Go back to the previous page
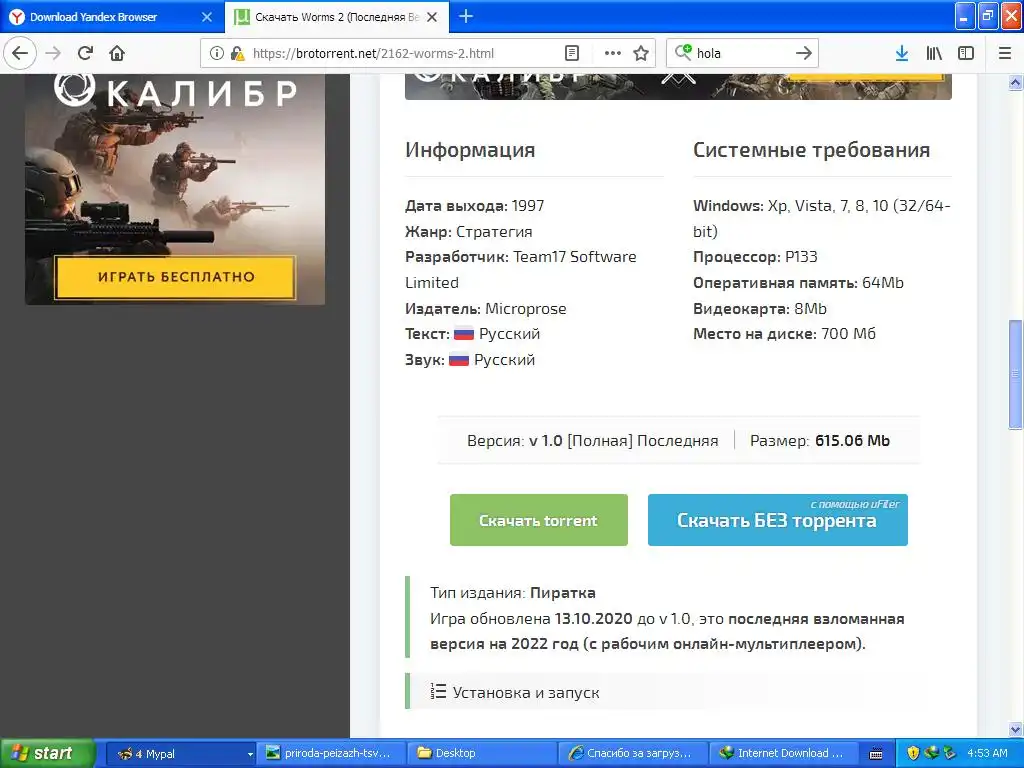Image resolution: width=1024 pixels, height=768 pixels. coord(20,53)
